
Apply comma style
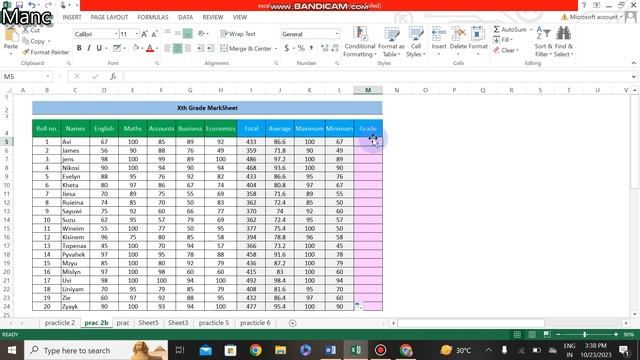pos(311,48)
